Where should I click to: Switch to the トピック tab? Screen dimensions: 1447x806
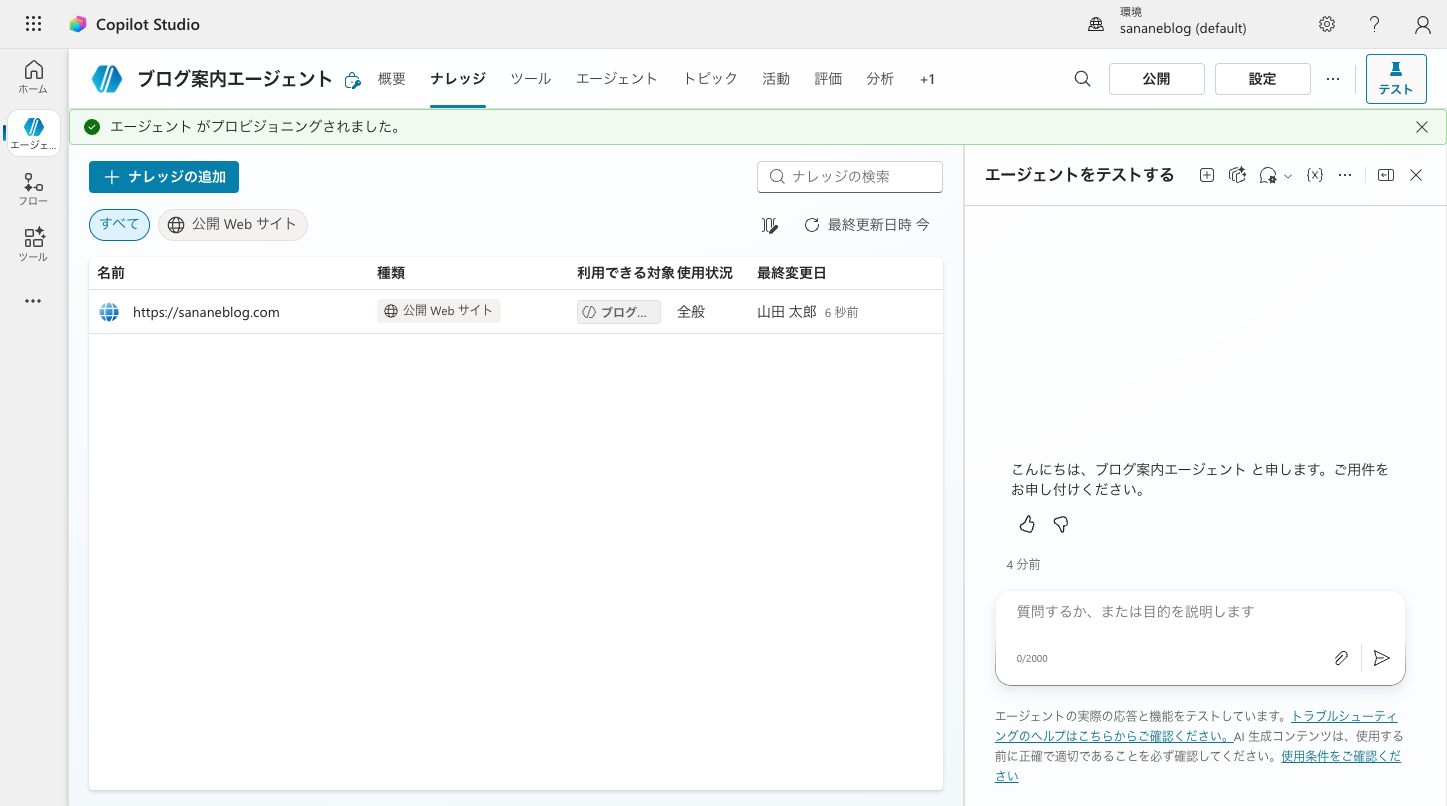pyautogui.click(x=710, y=79)
